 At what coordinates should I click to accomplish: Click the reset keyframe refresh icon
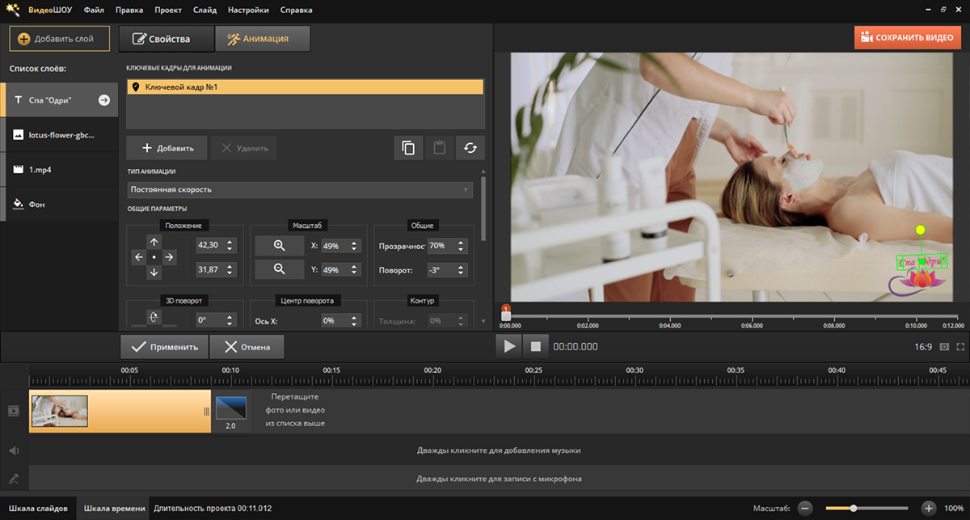pos(470,148)
